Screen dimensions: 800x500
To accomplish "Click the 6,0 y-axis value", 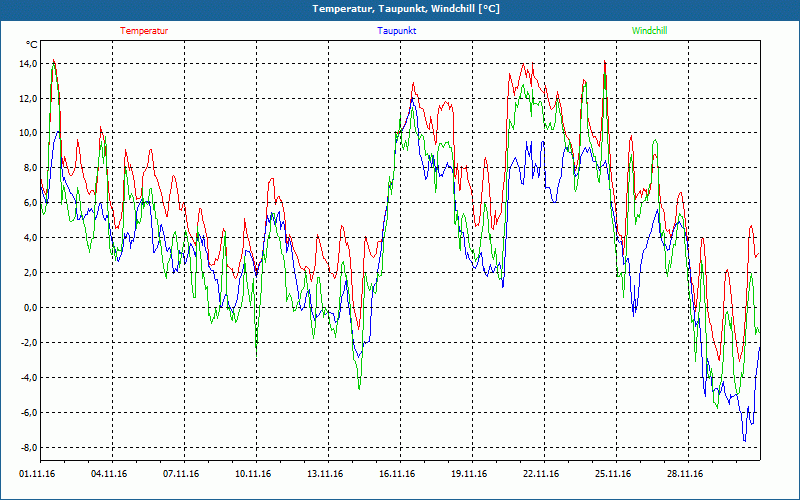I will (30, 203).
